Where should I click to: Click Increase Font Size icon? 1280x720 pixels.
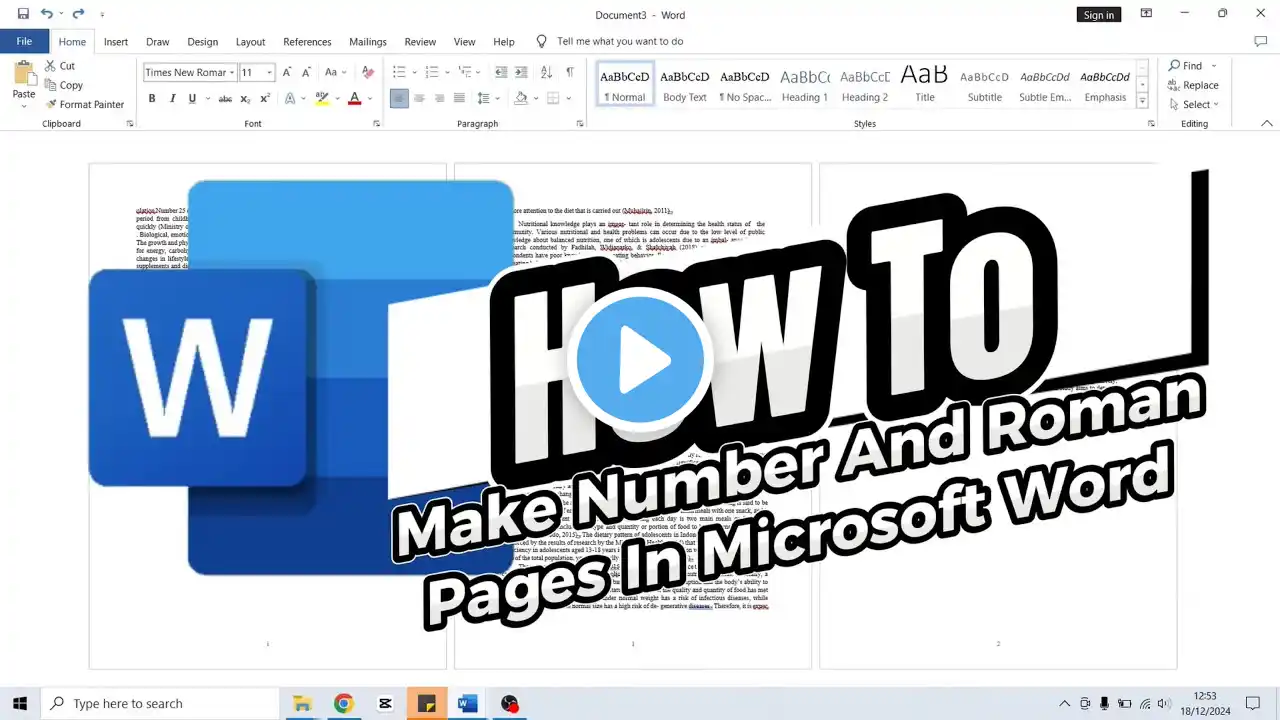tap(287, 72)
